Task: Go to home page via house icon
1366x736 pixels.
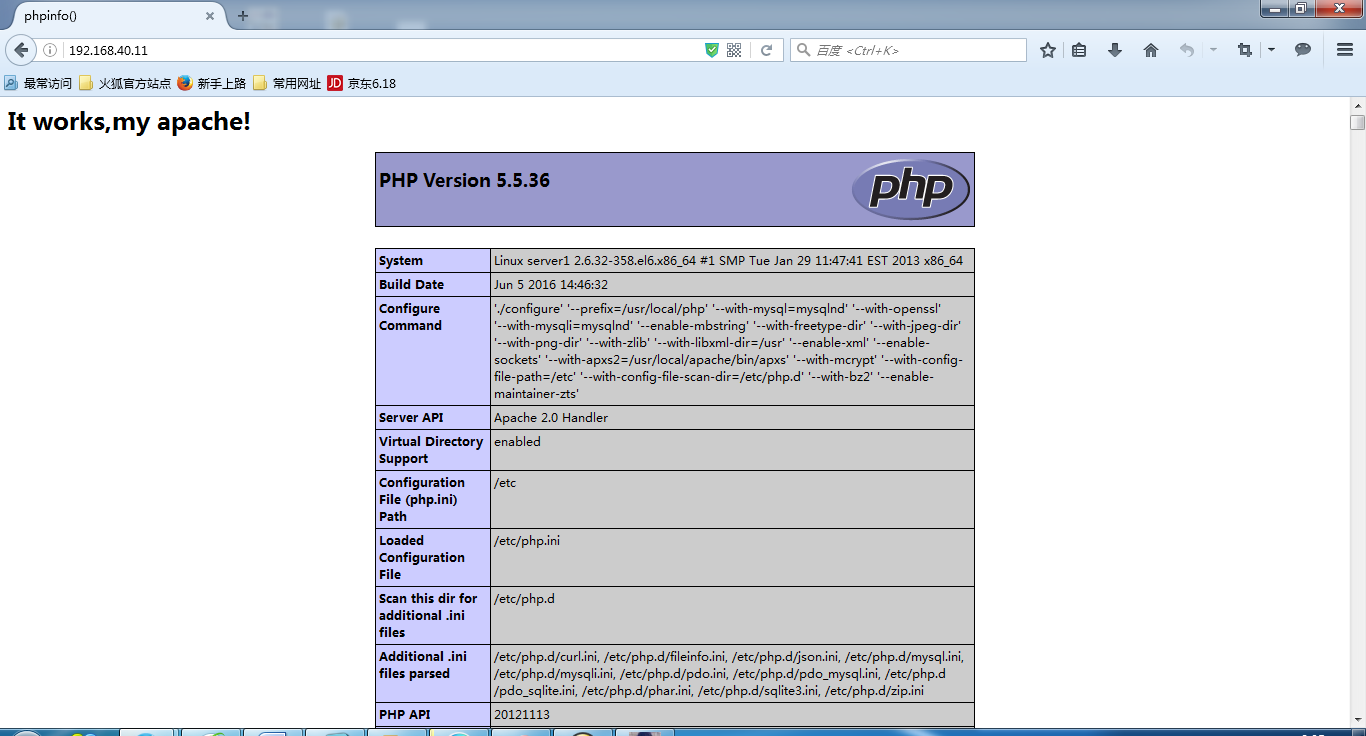Action: click(1151, 50)
